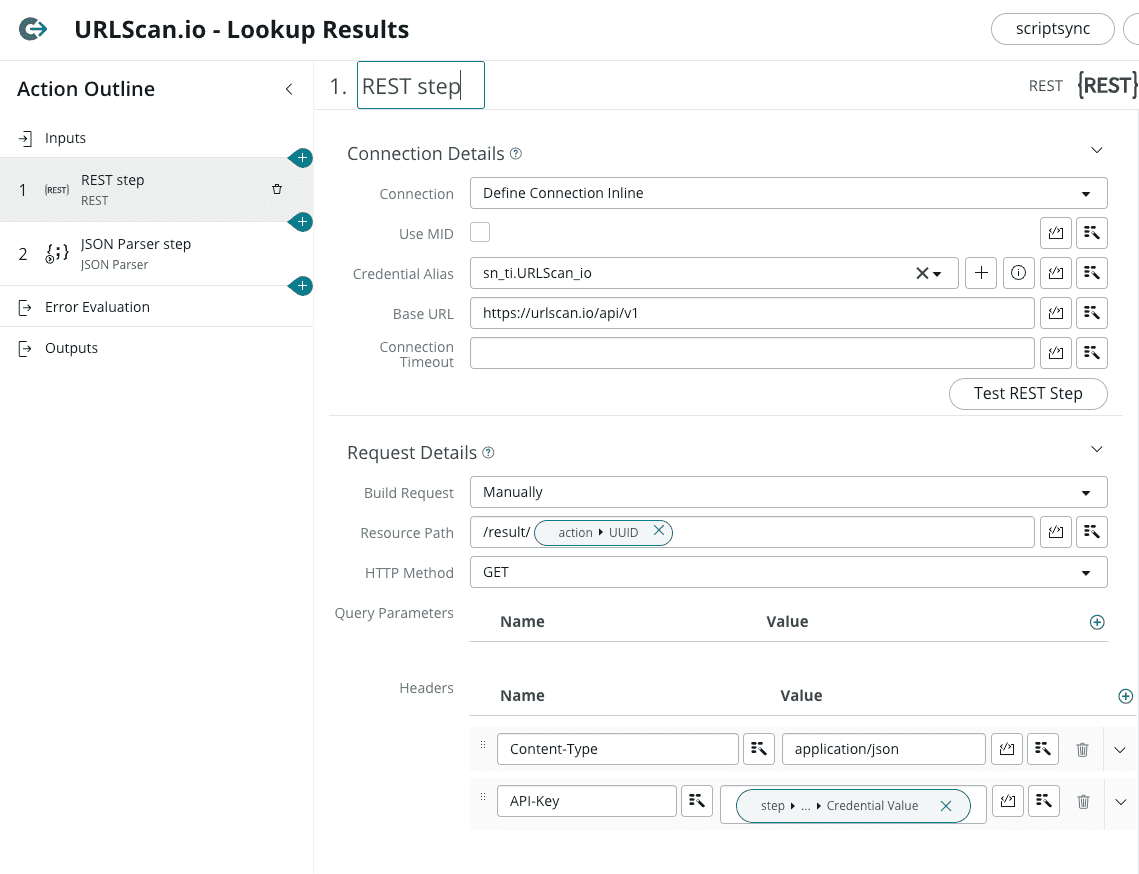The width and height of the screenshot is (1139, 874).
Task: Open the Build Request dropdown
Action: [788, 493]
